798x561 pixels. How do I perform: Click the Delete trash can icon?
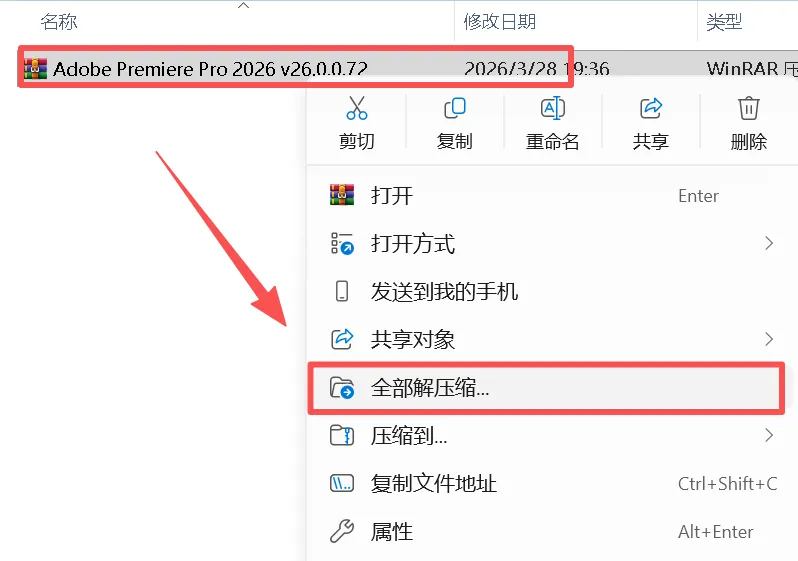pos(748,108)
